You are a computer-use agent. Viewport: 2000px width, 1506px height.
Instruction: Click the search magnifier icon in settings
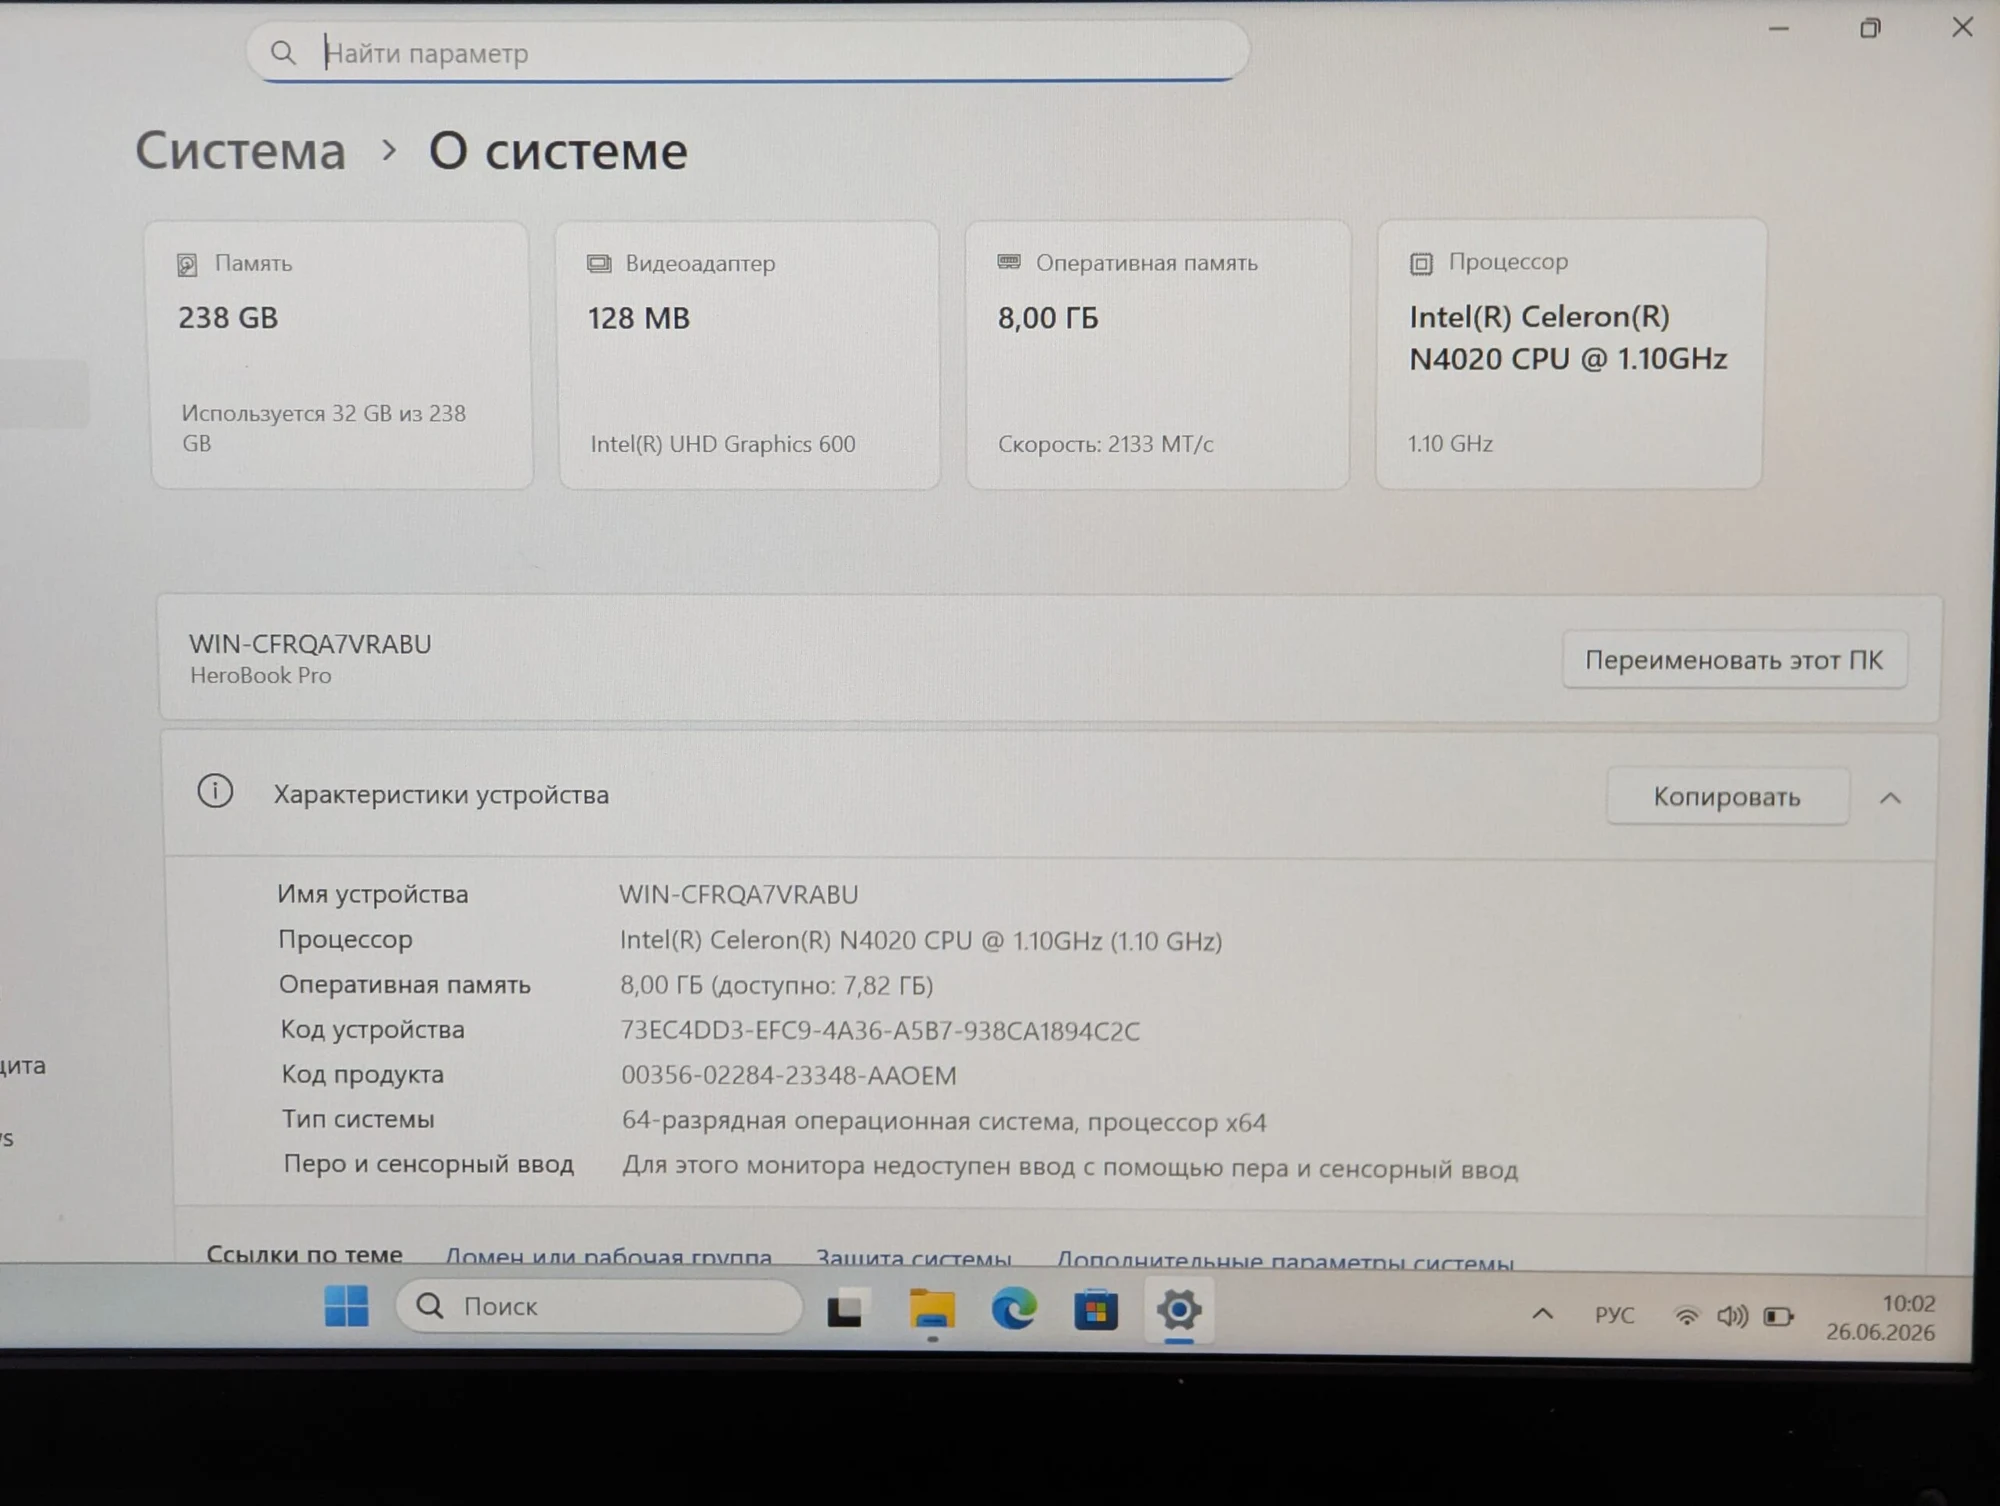(283, 52)
